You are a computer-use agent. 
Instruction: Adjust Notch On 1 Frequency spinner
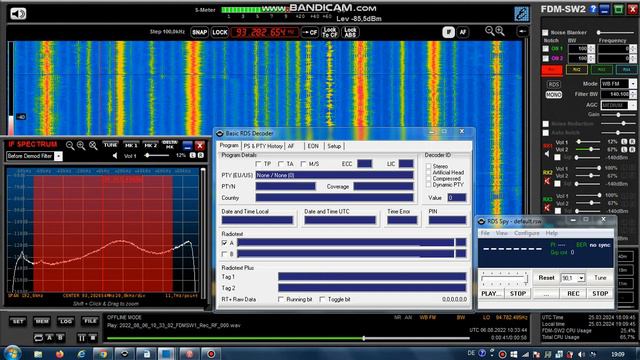tap(633, 49)
